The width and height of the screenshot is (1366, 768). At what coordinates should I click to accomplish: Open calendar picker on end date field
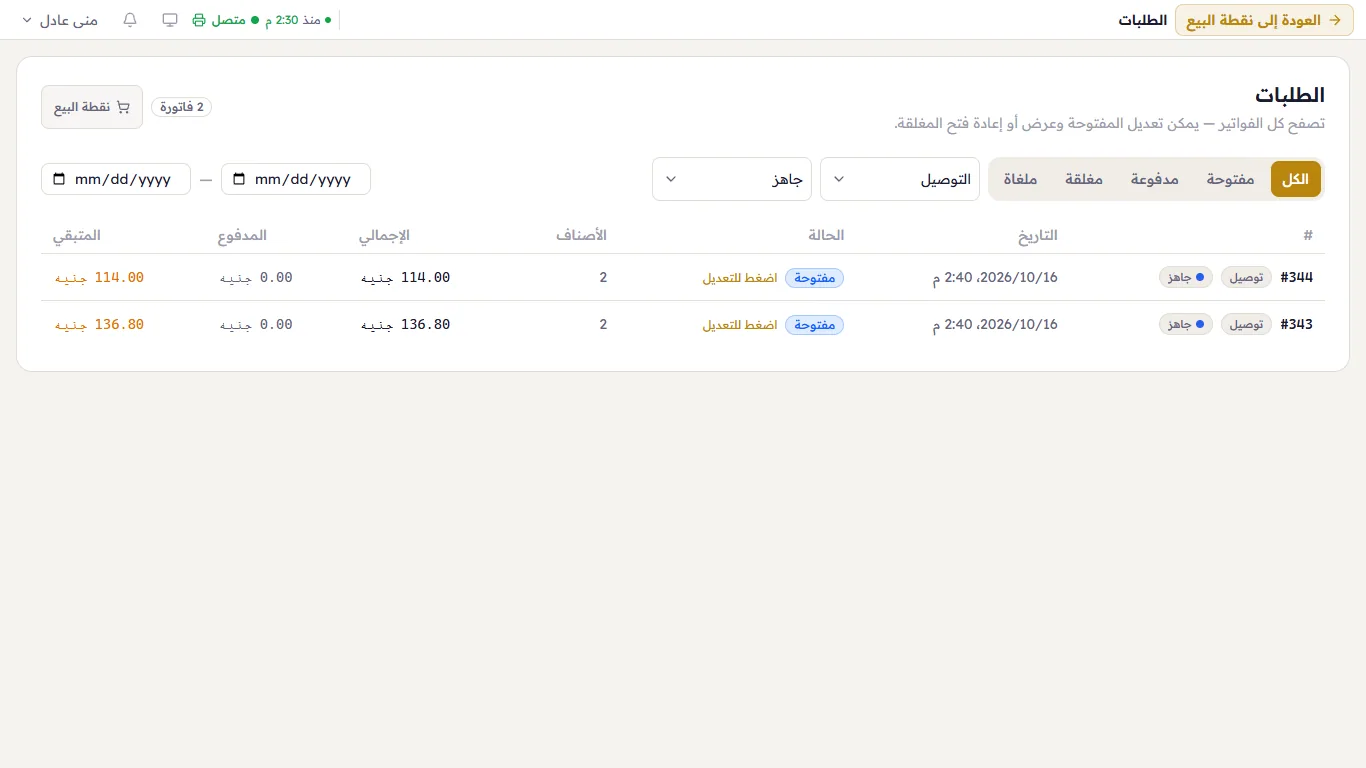click(59, 179)
